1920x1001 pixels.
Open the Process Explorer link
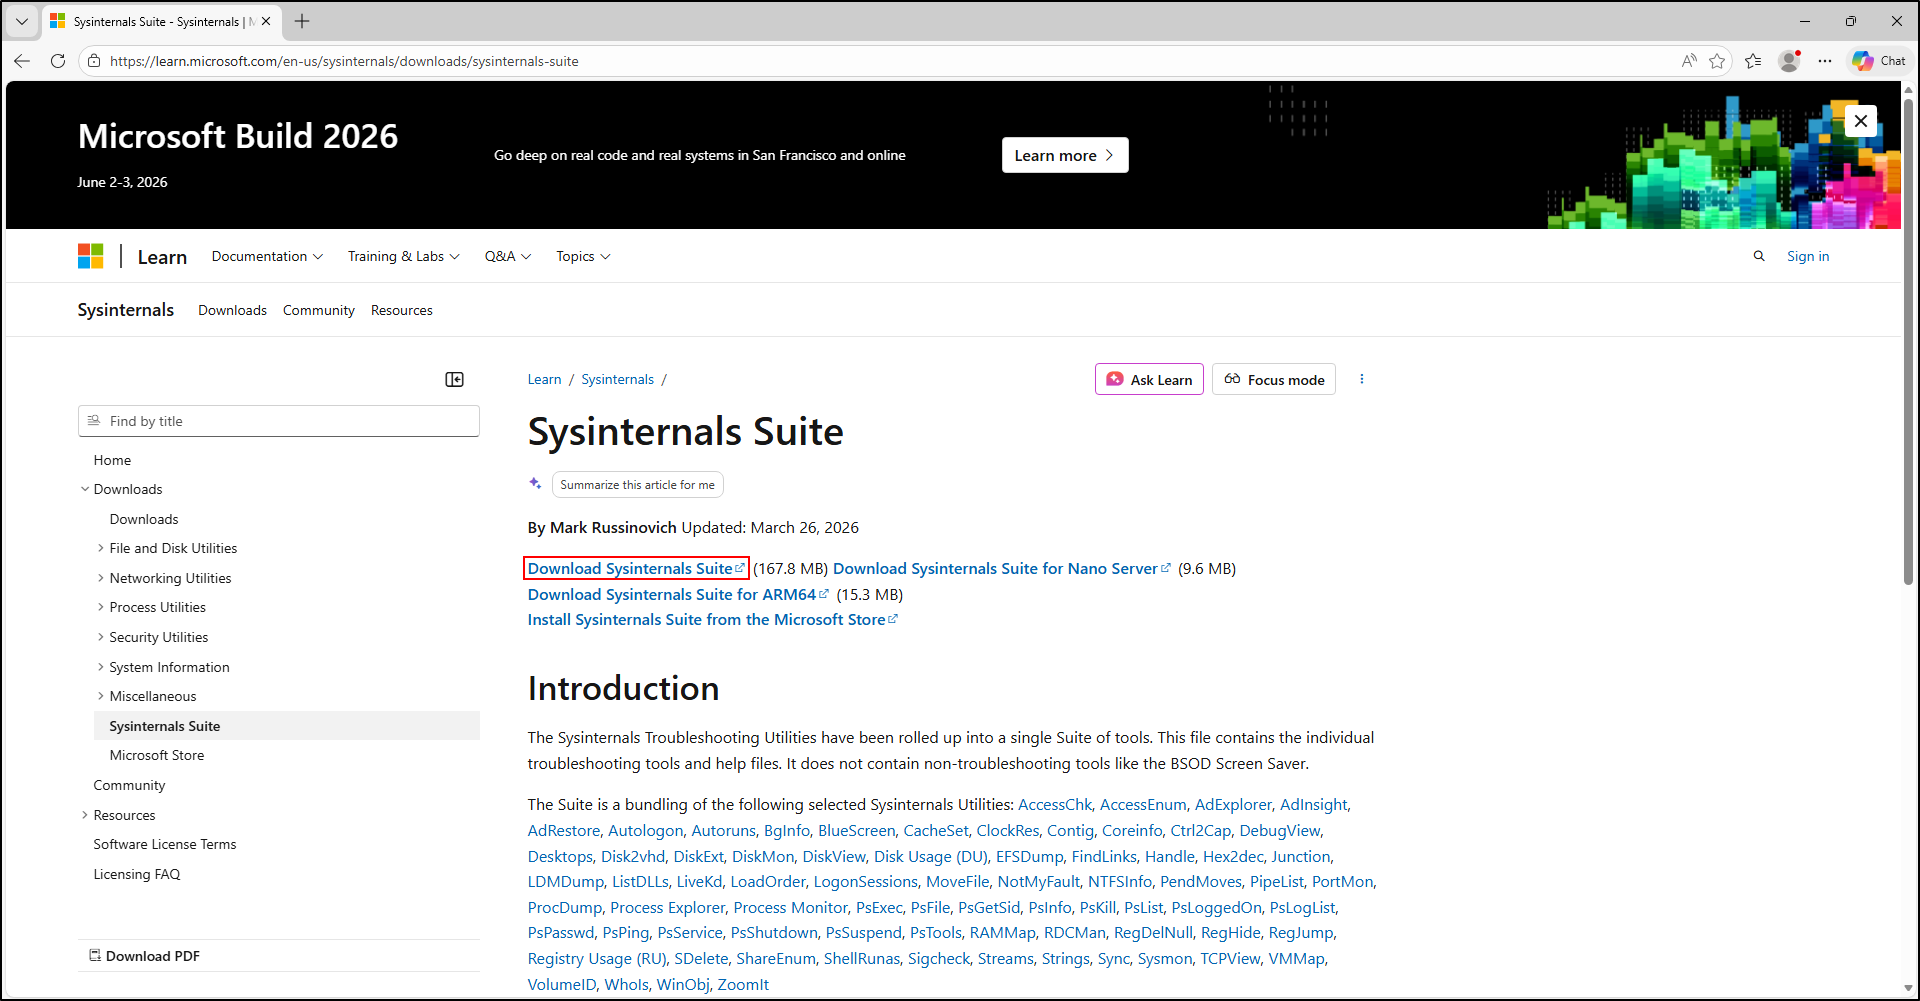pos(668,907)
